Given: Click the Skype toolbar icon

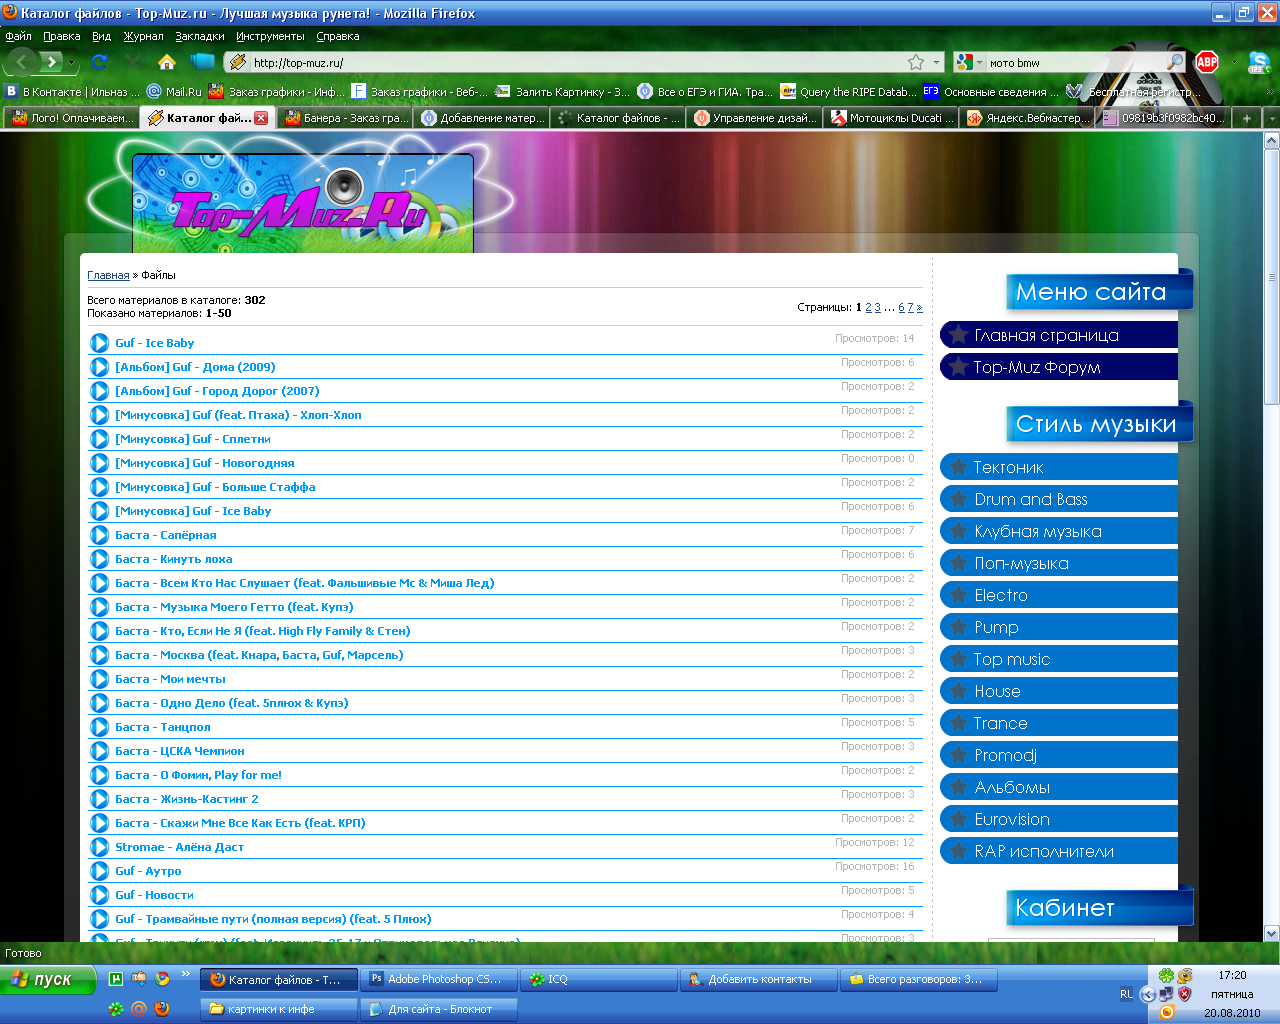Looking at the screenshot, I should click(1259, 62).
